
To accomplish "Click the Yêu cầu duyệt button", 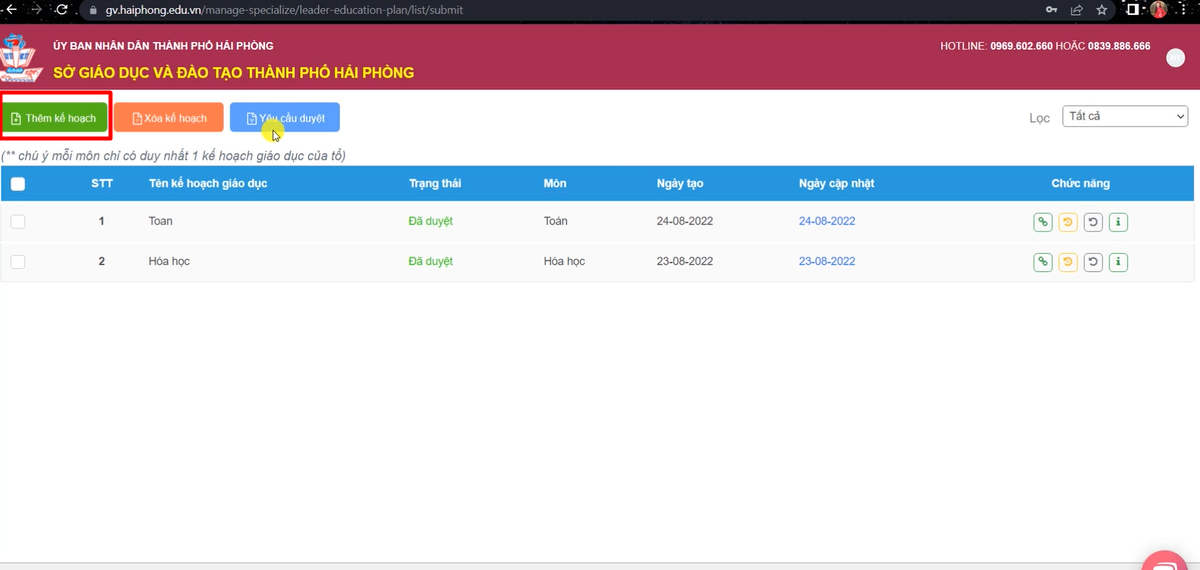I will point(285,118).
